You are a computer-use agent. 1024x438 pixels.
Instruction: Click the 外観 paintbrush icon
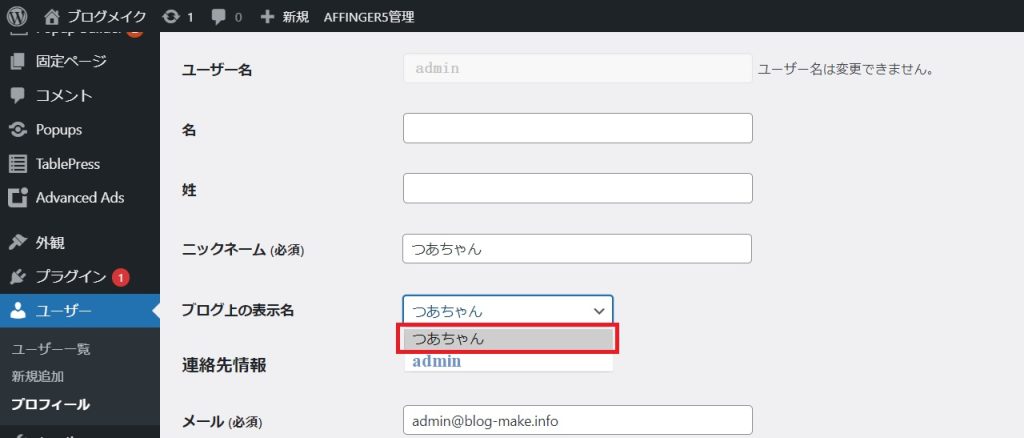(18, 243)
